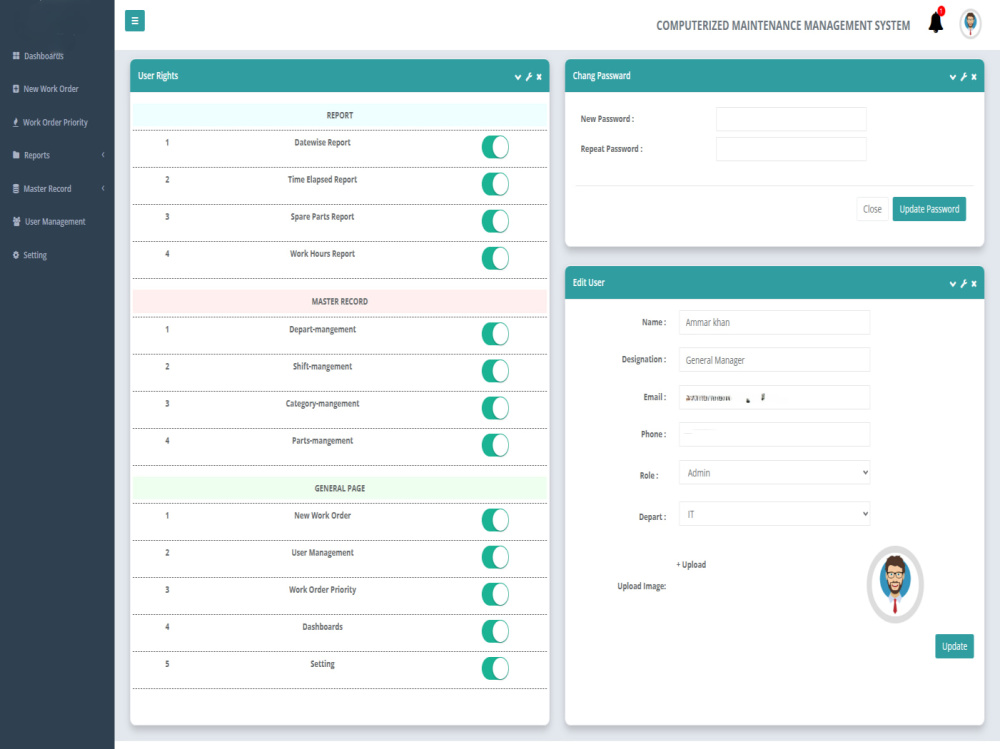Toggle Work Hours Report switch
The height and width of the screenshot is (749, 1000).
point(495,258)
